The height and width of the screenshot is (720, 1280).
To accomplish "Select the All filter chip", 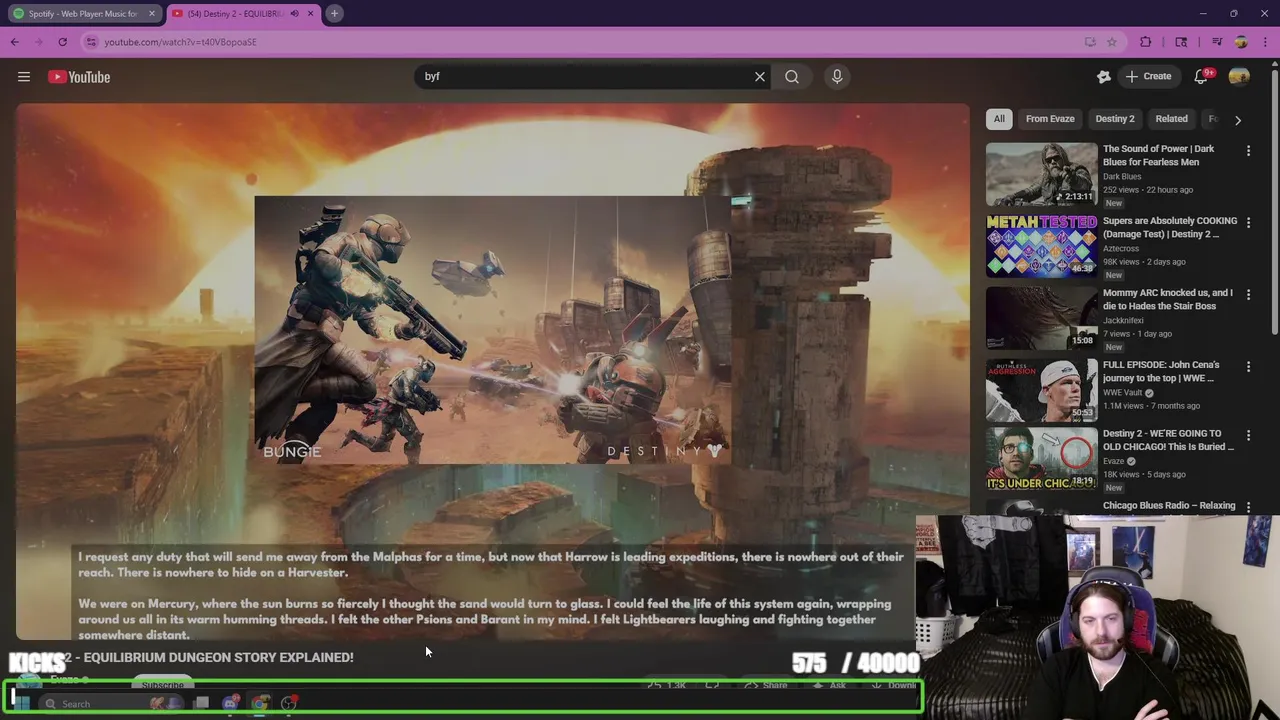I will coord(999,119).
